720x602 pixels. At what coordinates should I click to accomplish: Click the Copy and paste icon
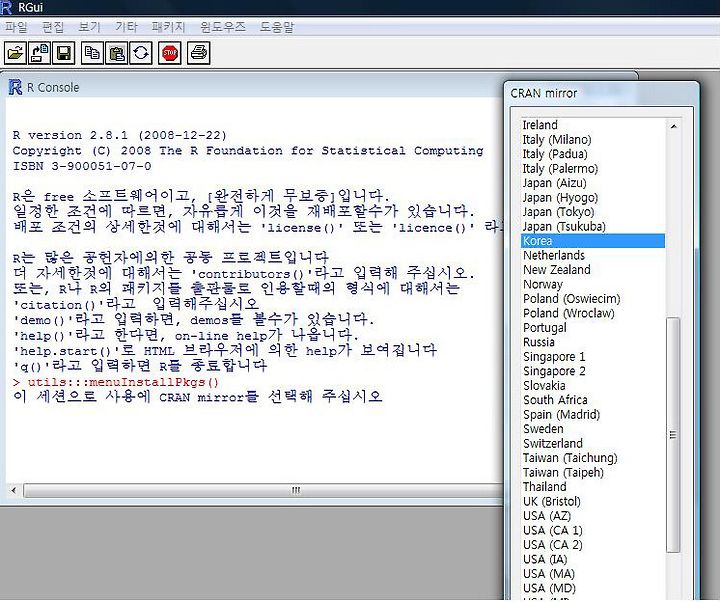coord(141,53)
